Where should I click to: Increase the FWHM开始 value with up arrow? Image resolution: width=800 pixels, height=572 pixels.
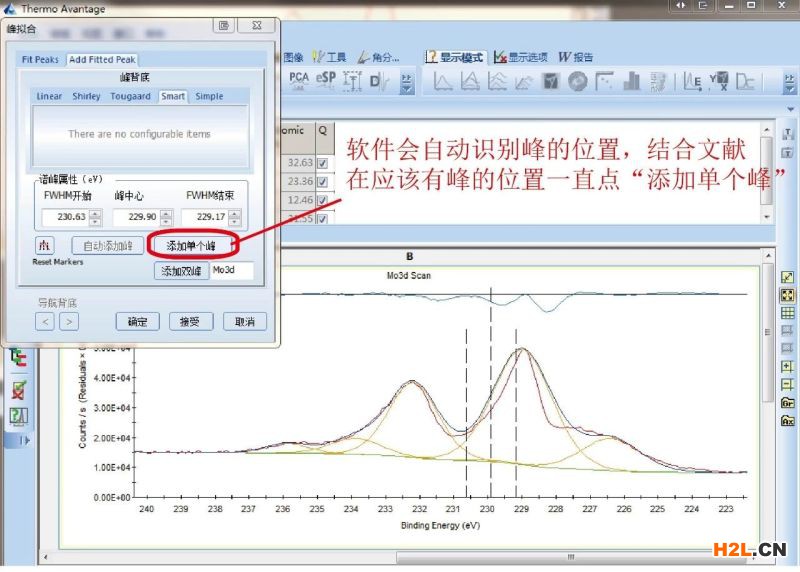pyautogui.click(x=94, y=213)
